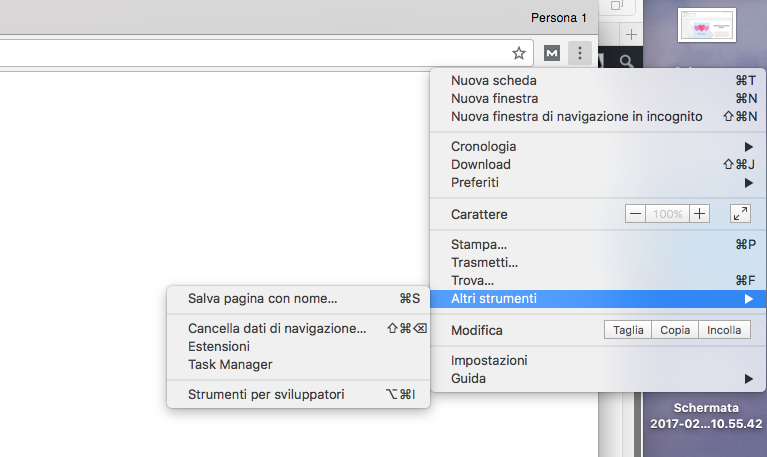Click the Copia button
The height and width of the screenshot is (457, 767).
point(675,330)
